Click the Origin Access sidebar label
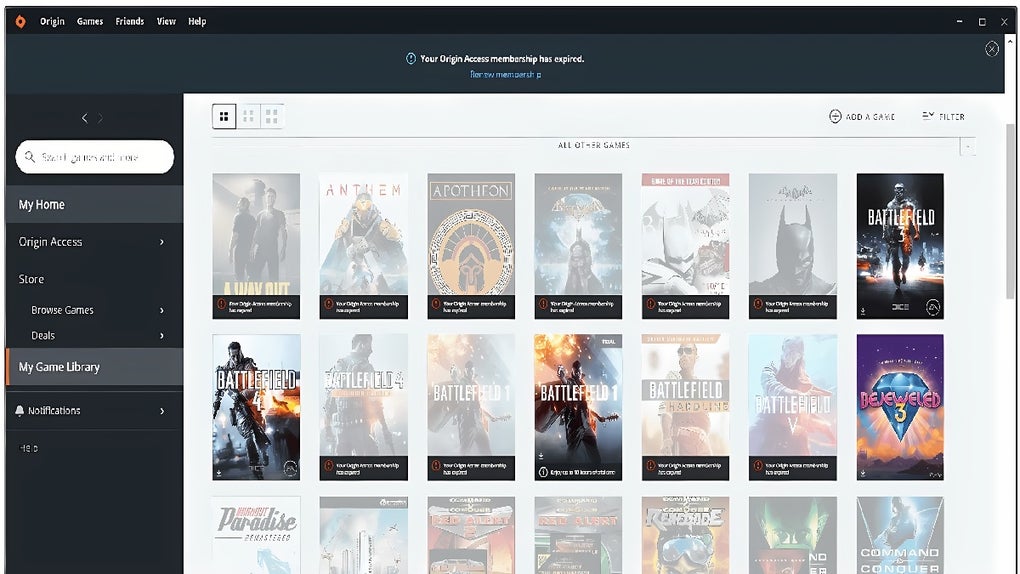1020x574 pixels. (x=50, y=242)
